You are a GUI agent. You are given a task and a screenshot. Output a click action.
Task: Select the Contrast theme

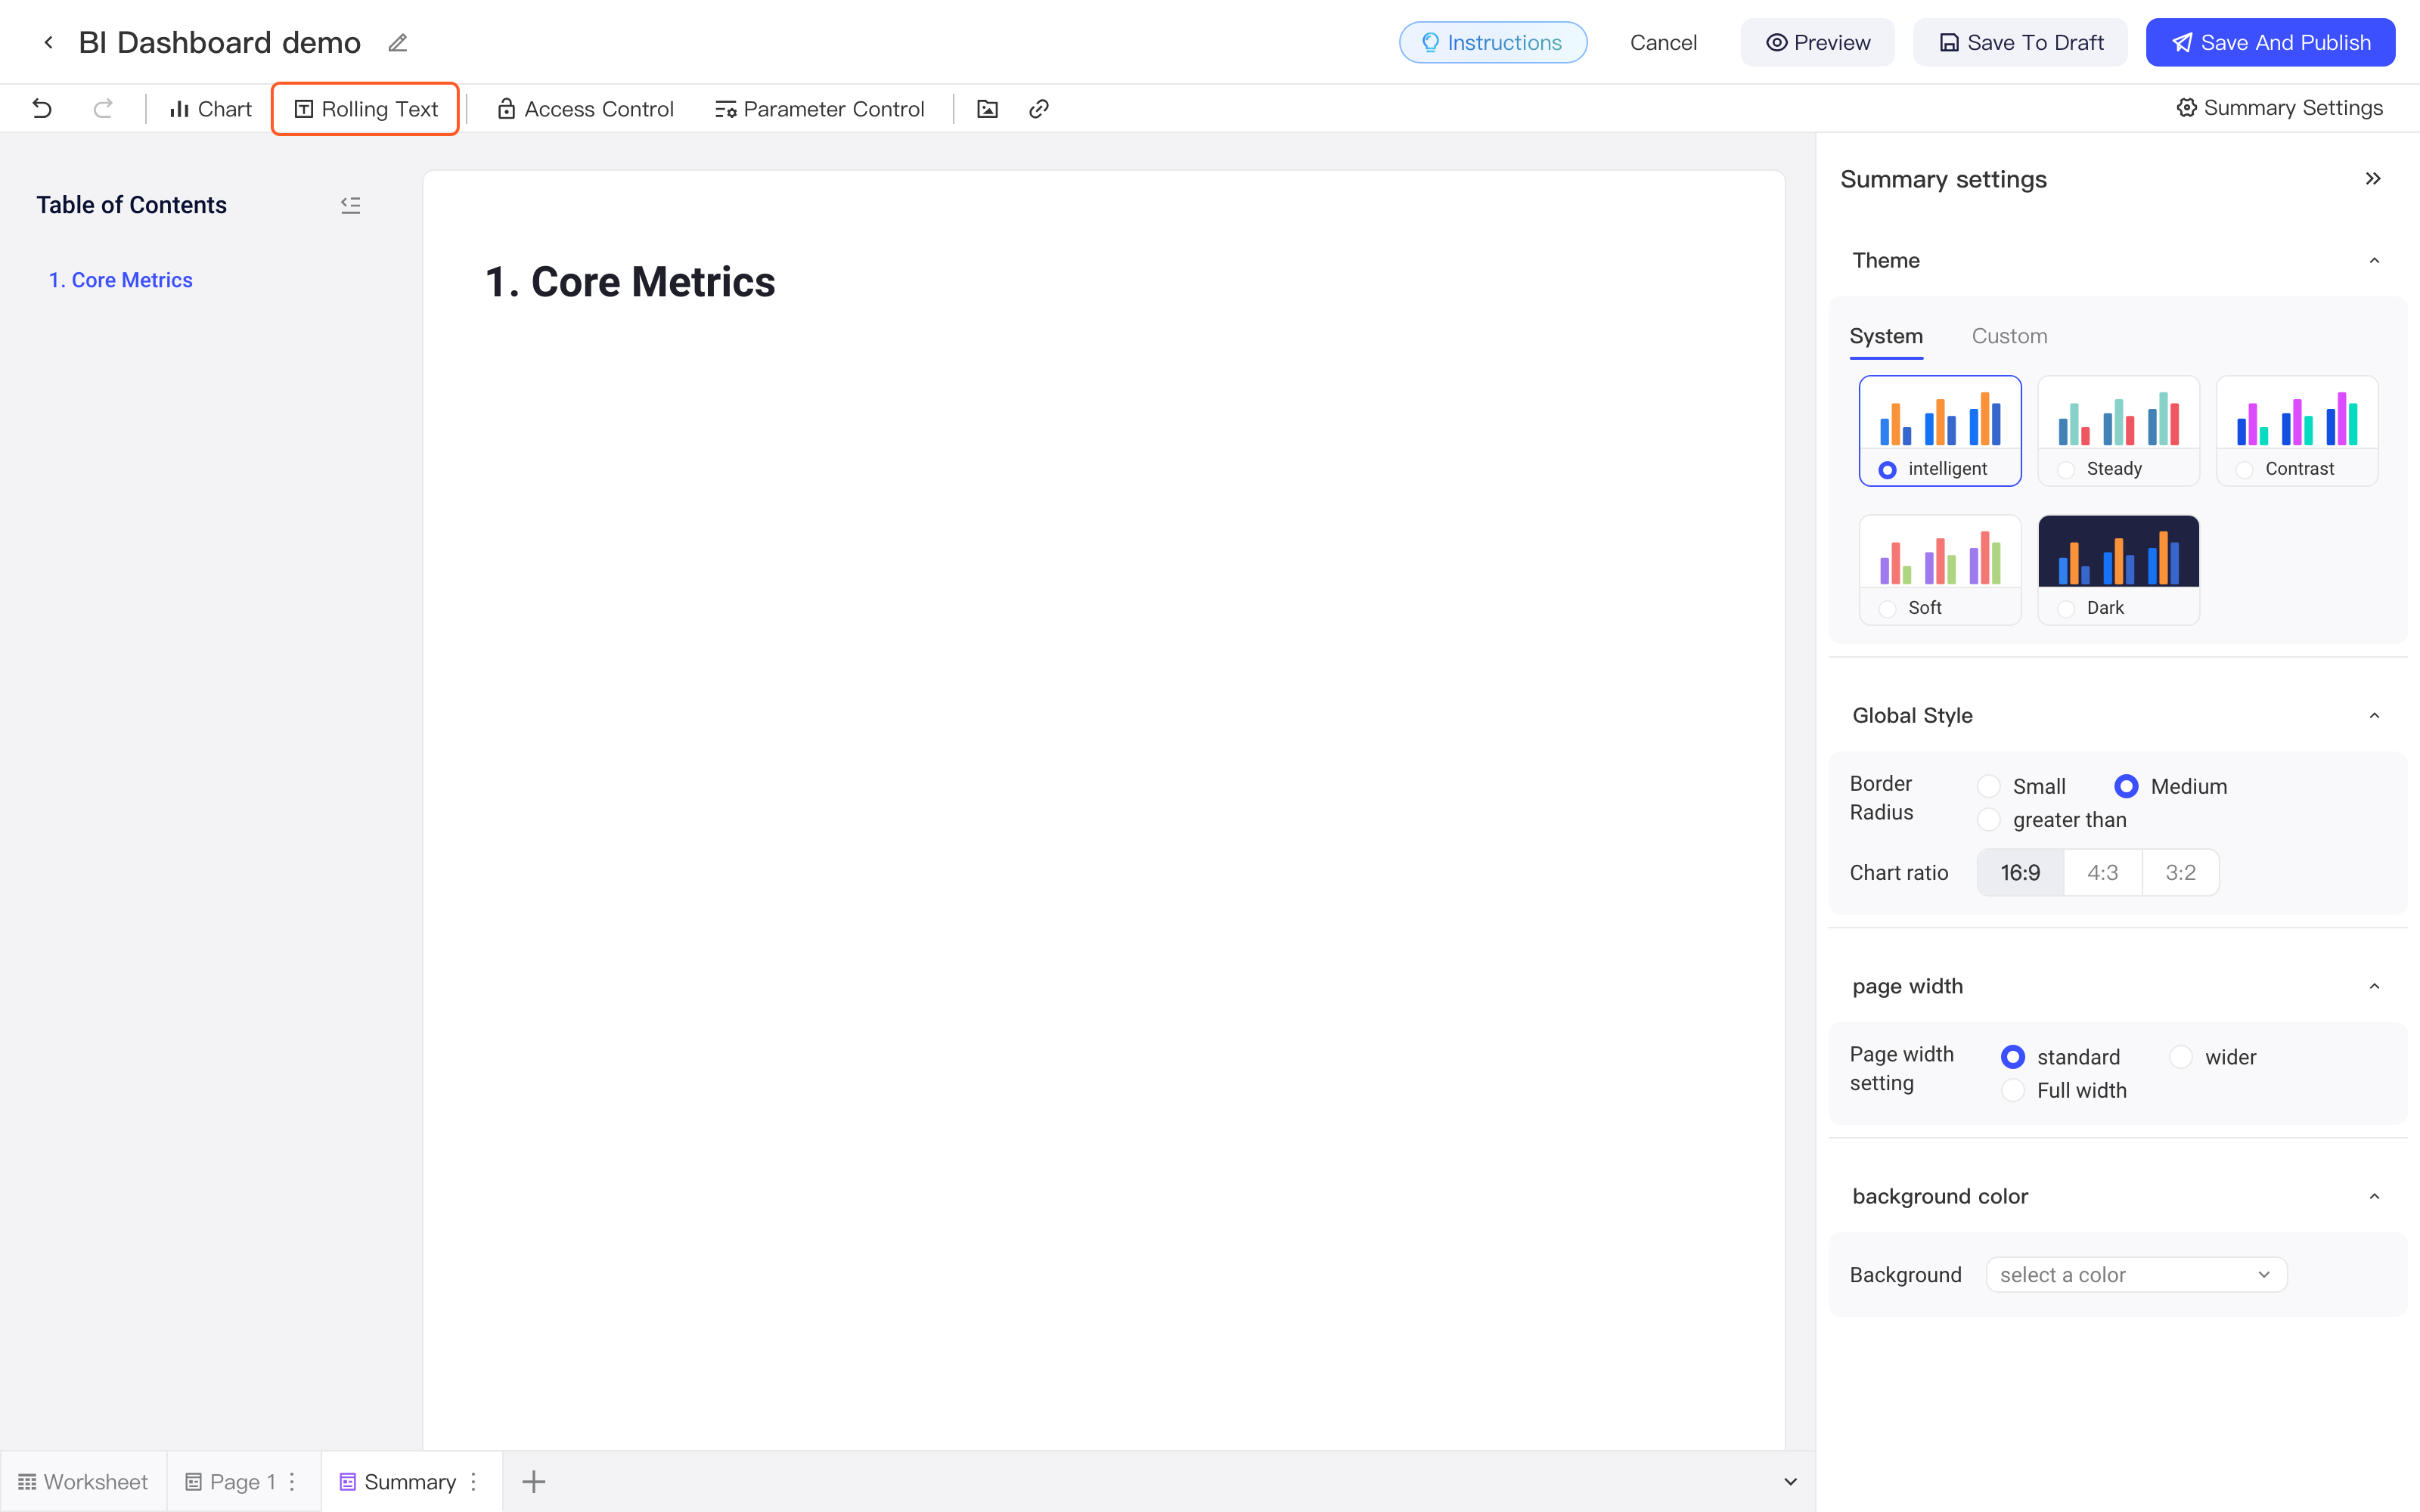2297,431
